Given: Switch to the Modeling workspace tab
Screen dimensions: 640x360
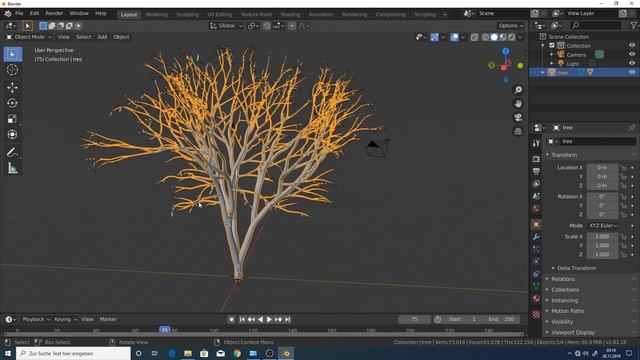Looking at the screenshot, I should click(157, 14).
